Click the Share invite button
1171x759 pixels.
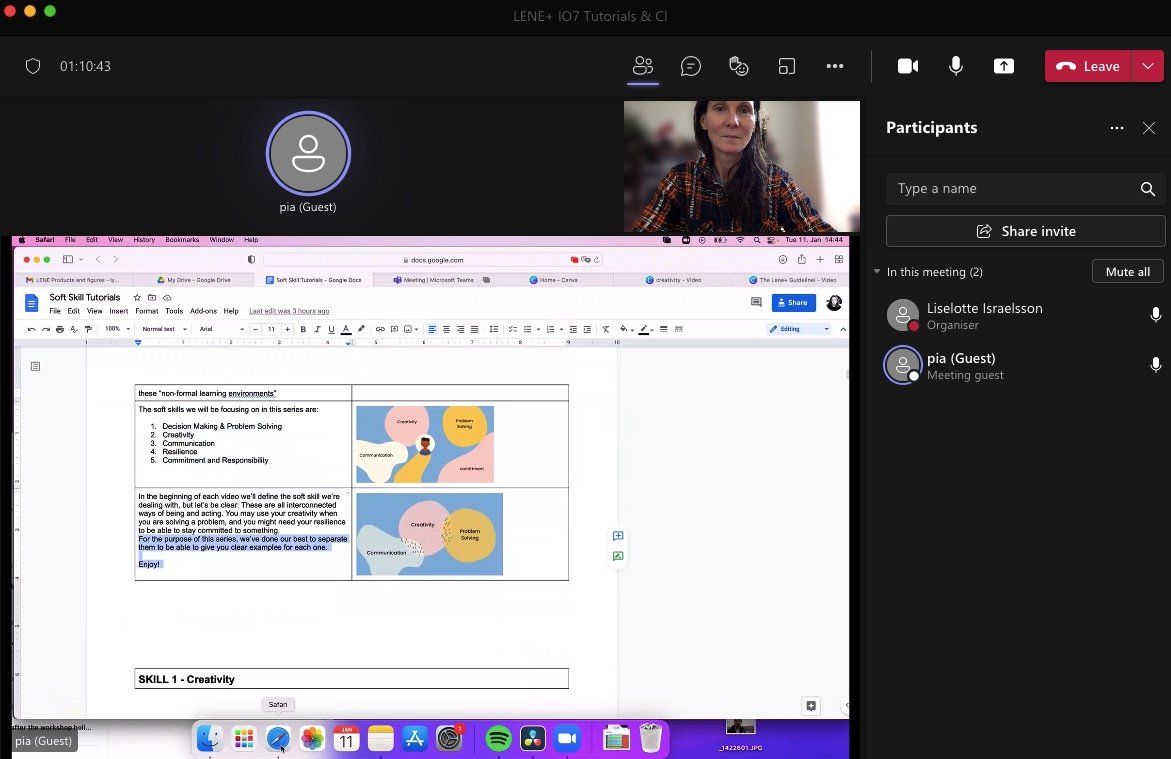point(1025,231)
